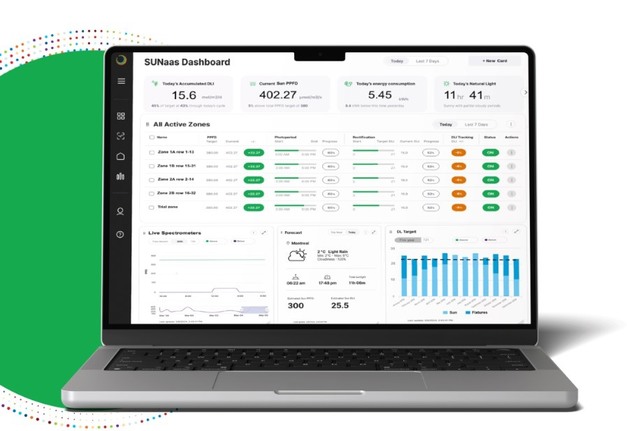Click the home icon in sidebar
This screenshot has width=627, height=431.
[x=121, y=156]
